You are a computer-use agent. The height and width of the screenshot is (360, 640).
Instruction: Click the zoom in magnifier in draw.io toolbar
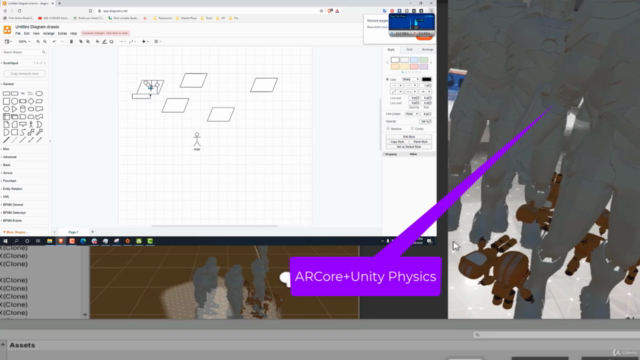tap(38, 42)
